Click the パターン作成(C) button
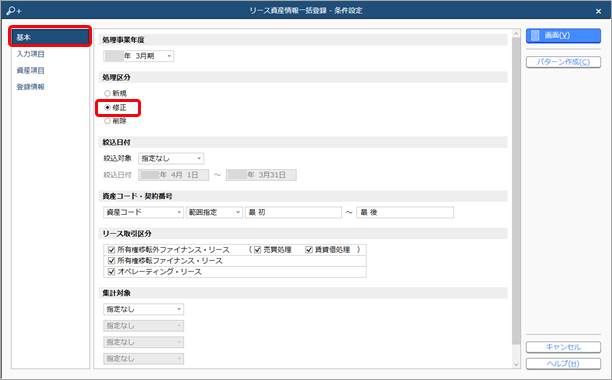612x380 pixels. coord(563,62)
